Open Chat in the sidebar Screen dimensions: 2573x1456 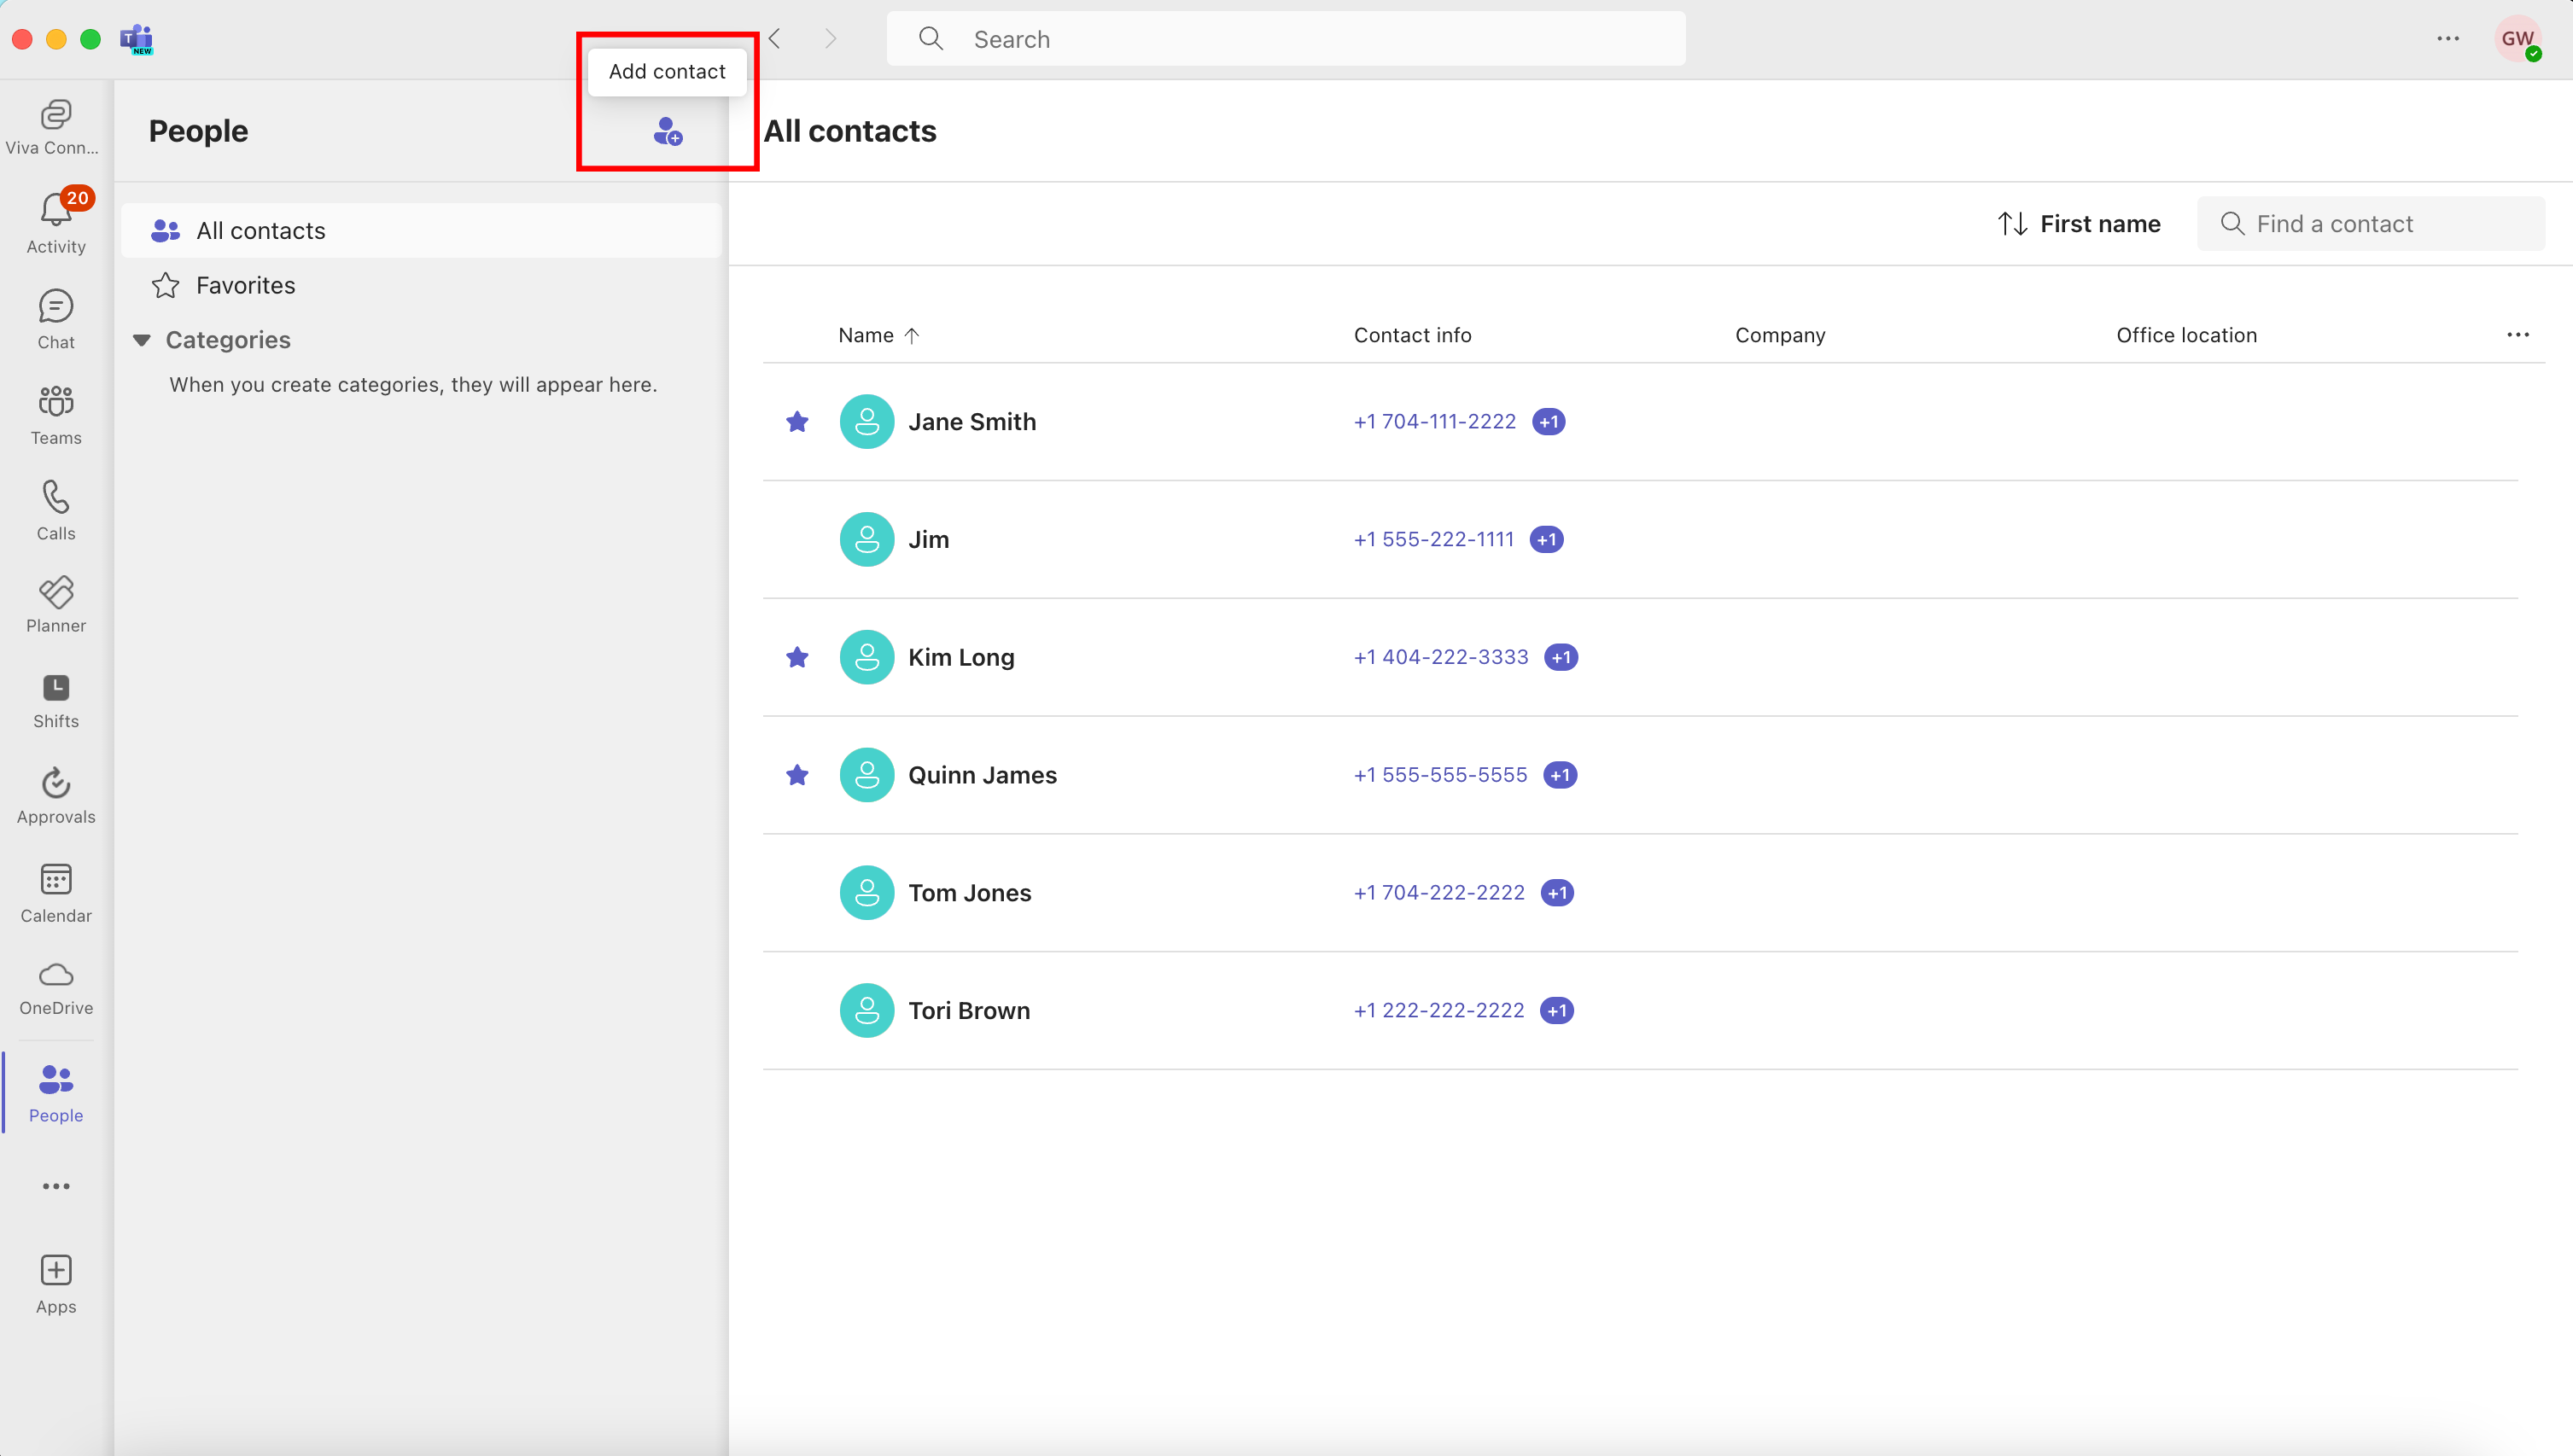(56, 320)
